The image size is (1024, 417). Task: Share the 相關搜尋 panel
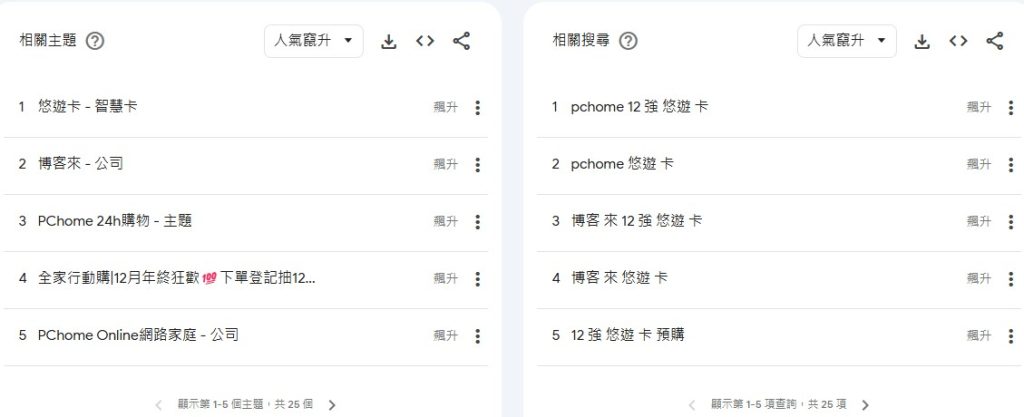pyautogui.click(x=994, y=41)
